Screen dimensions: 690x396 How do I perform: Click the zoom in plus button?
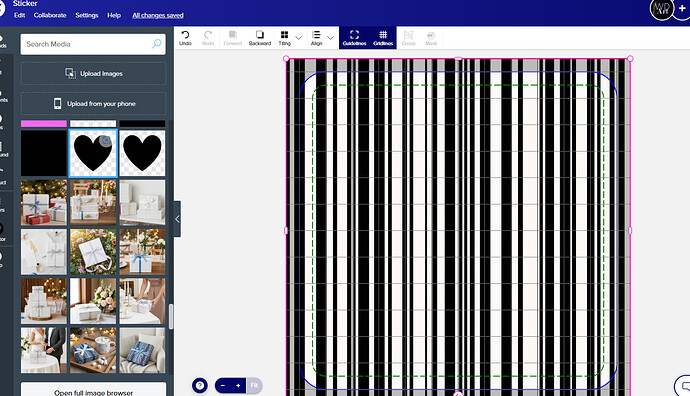coord(238,385)
